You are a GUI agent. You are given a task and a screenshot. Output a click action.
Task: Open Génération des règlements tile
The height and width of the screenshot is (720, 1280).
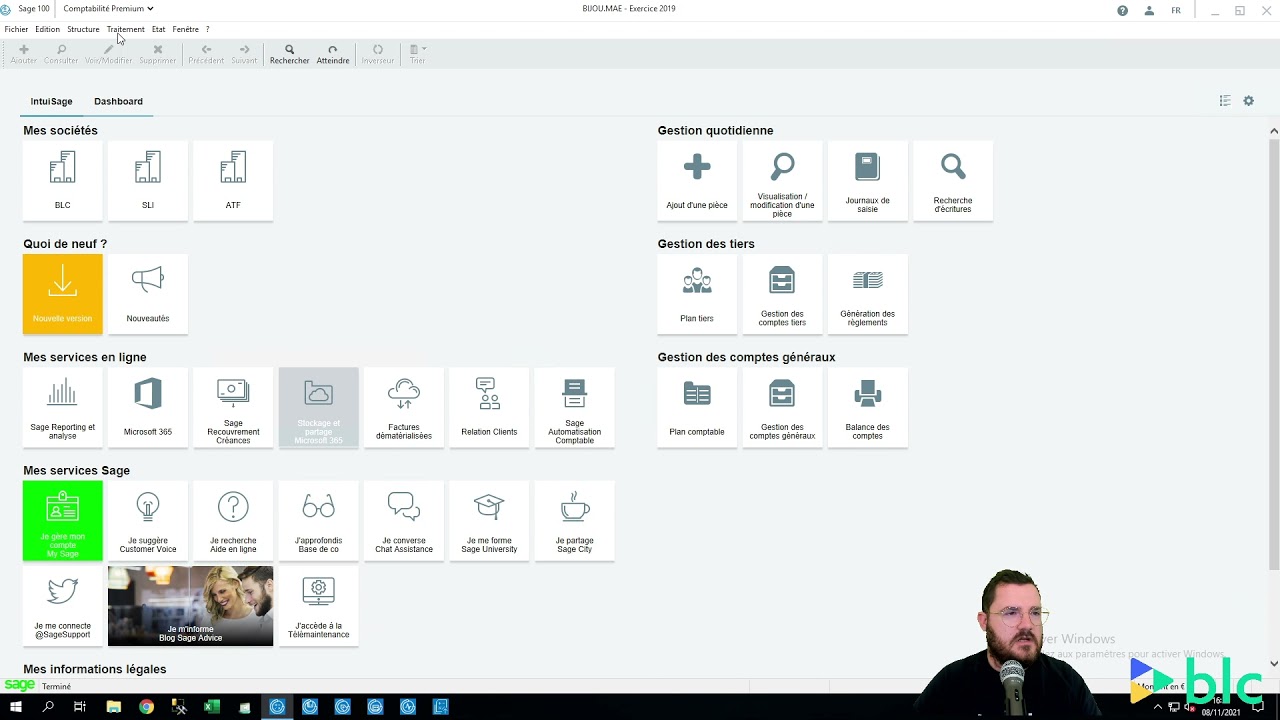867,294
